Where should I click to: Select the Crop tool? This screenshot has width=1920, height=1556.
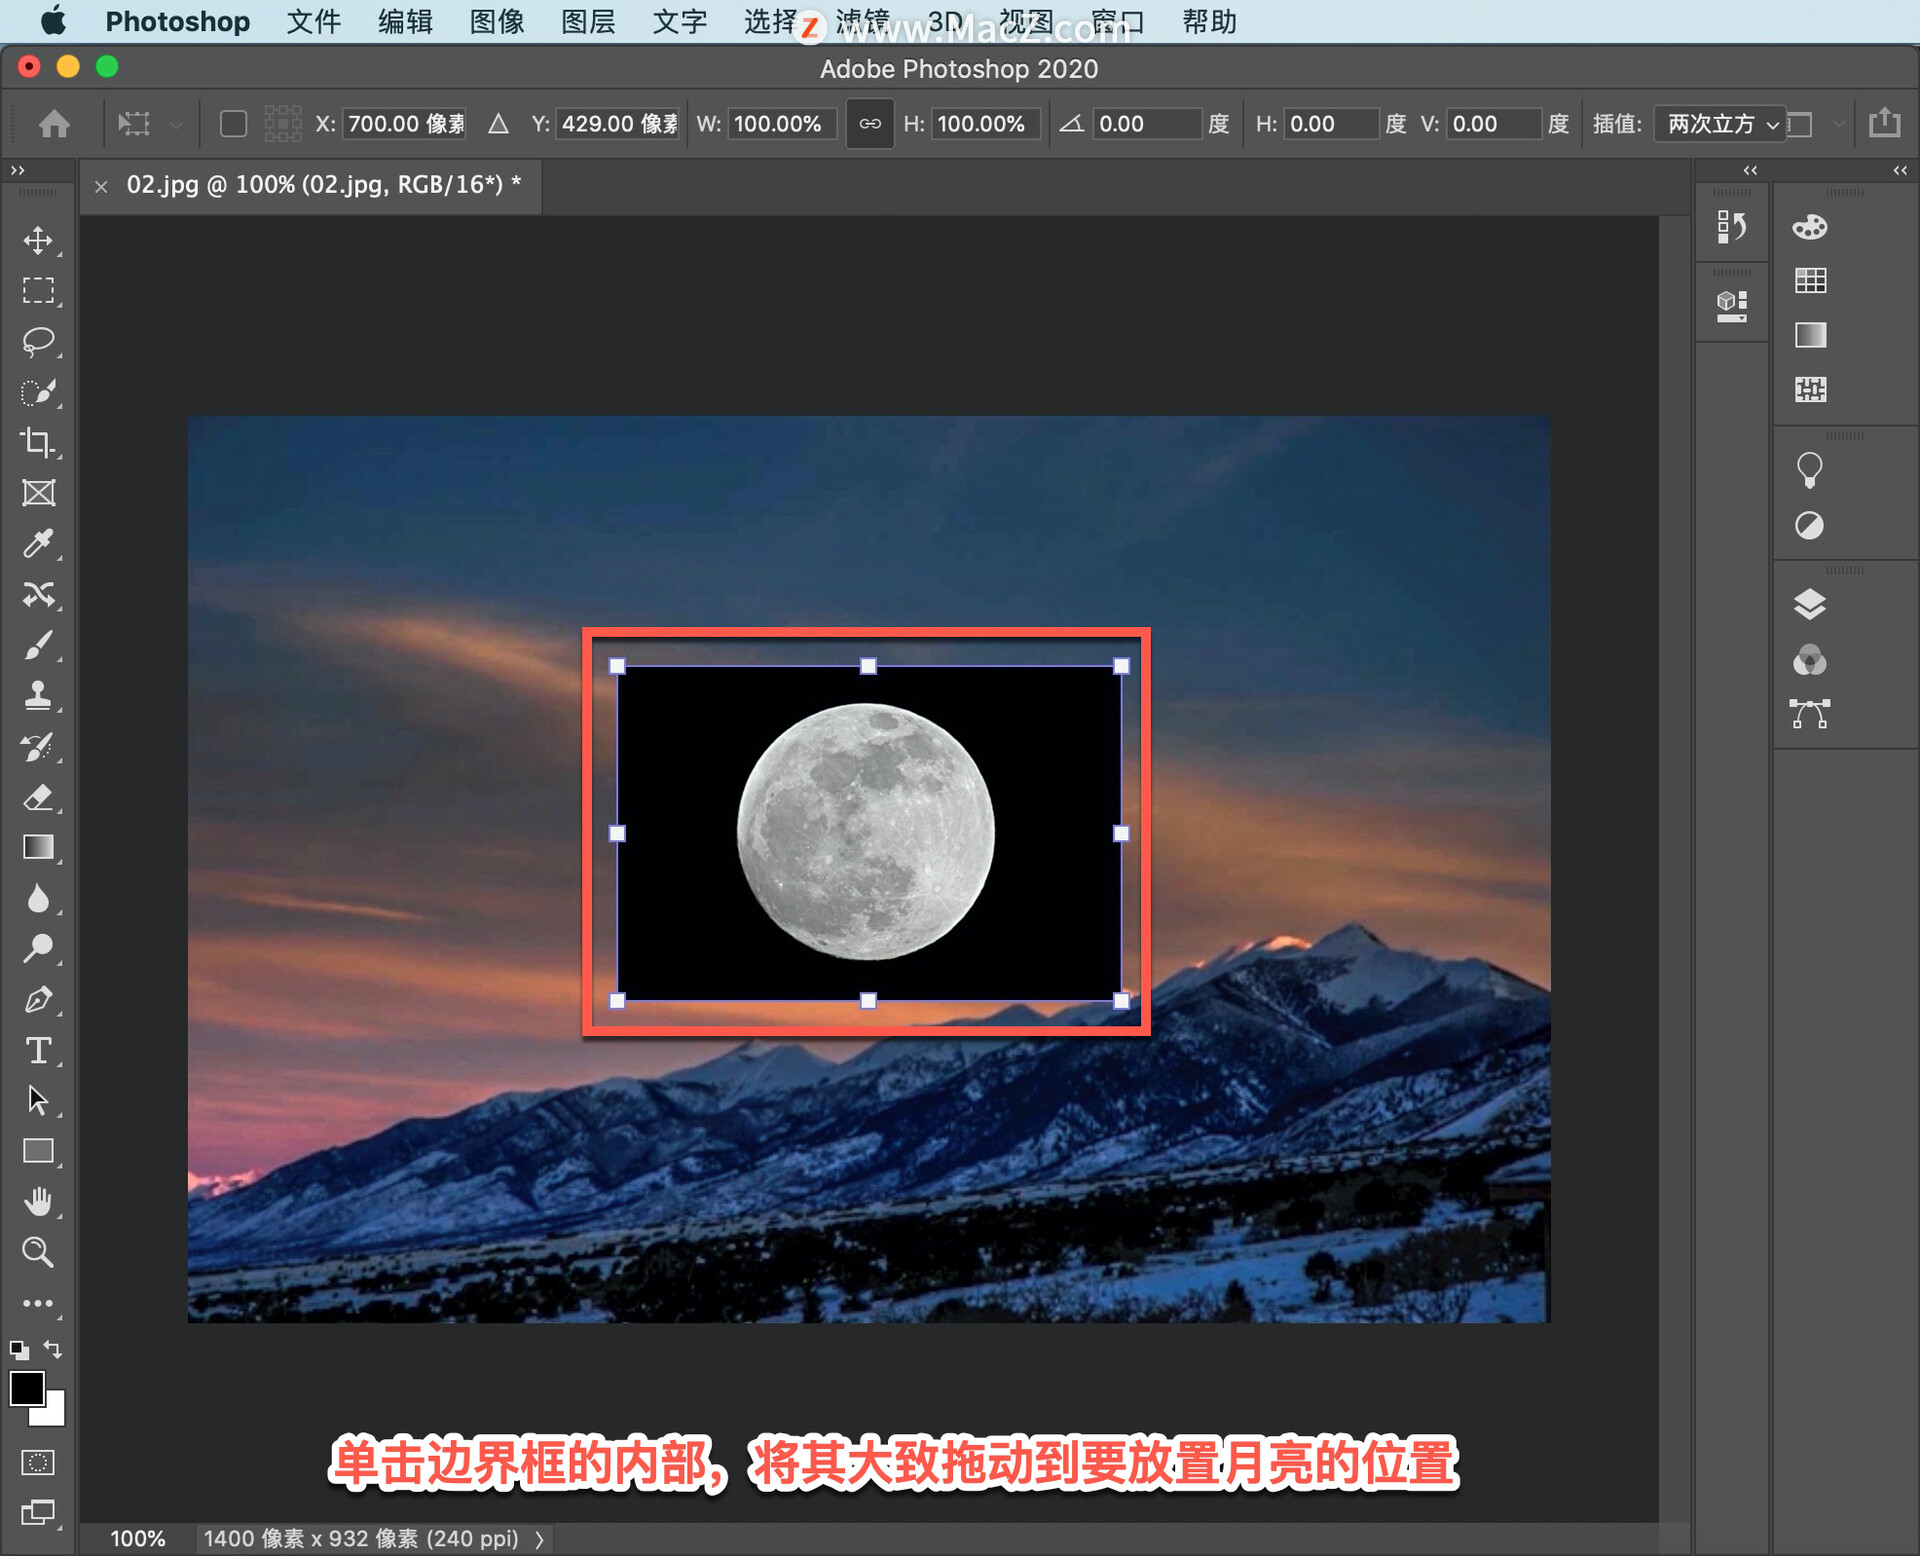click(38, 443)
